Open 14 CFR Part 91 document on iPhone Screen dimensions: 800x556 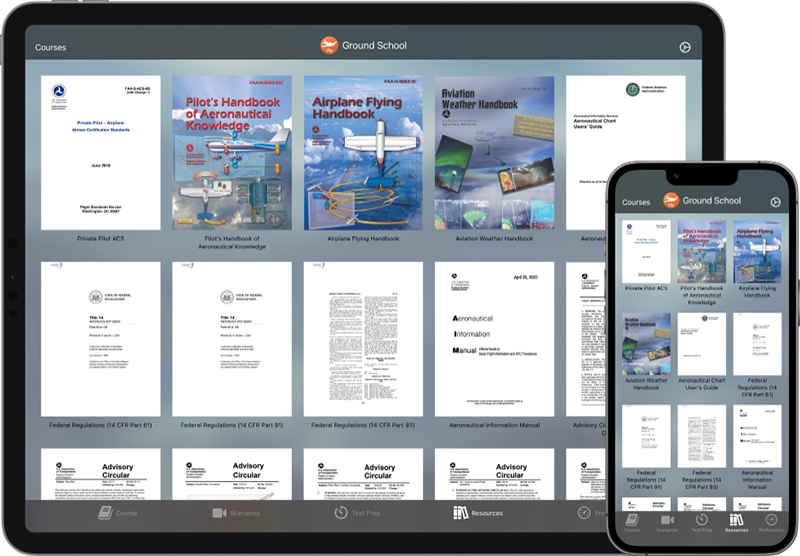click(x=646, y=437)
